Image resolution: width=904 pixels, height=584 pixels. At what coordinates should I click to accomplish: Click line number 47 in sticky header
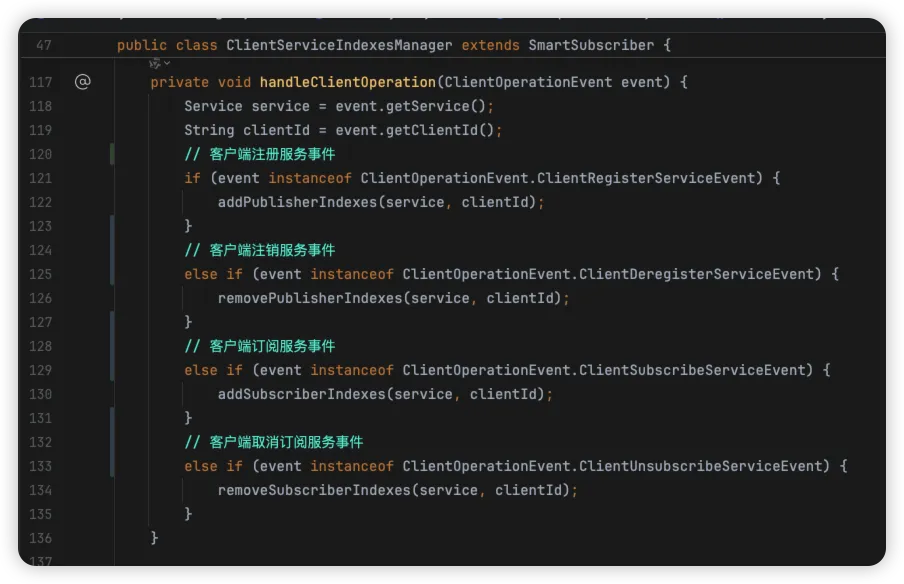[x=43, y=45]
